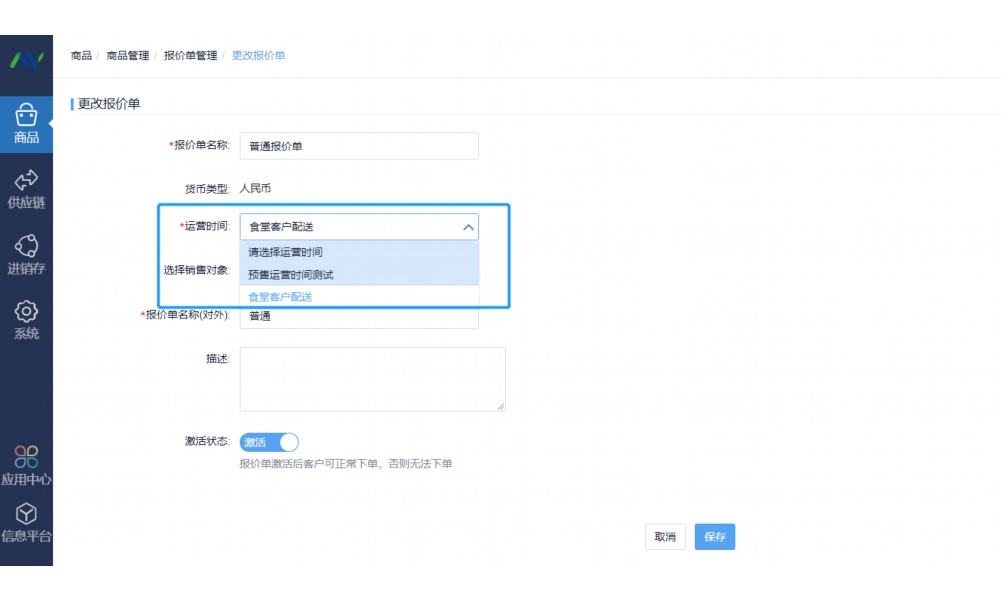
Task: Click the 系统 settings gear icon
Action: coord(25,318)
